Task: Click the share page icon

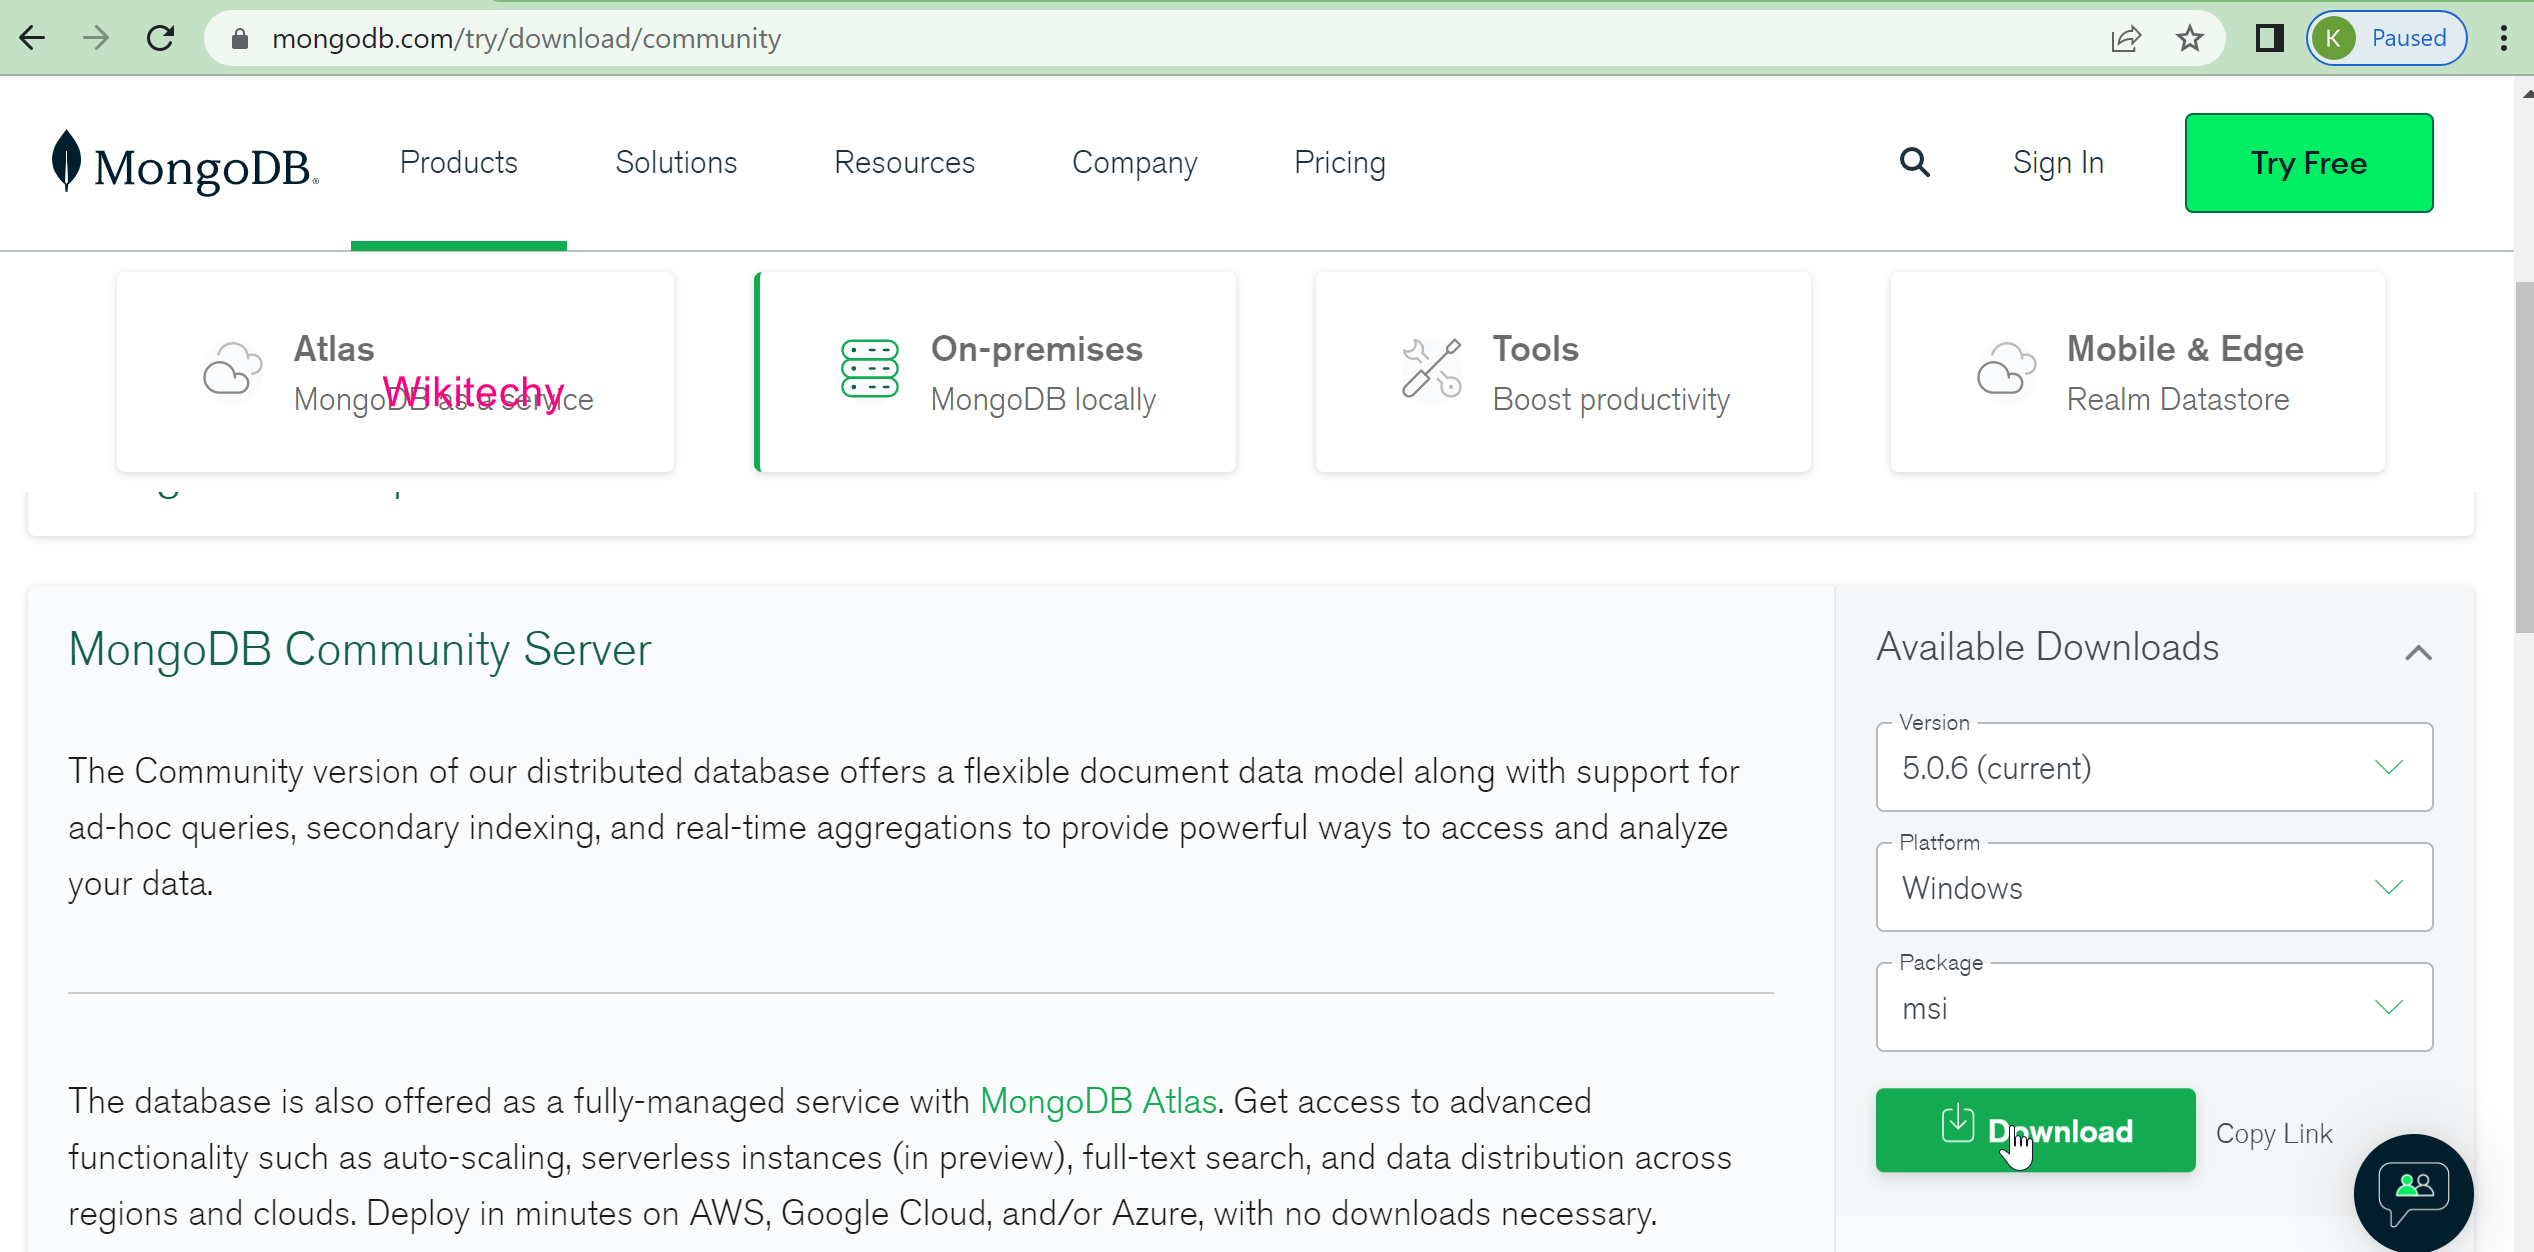Action: (x=2125, y=38)
